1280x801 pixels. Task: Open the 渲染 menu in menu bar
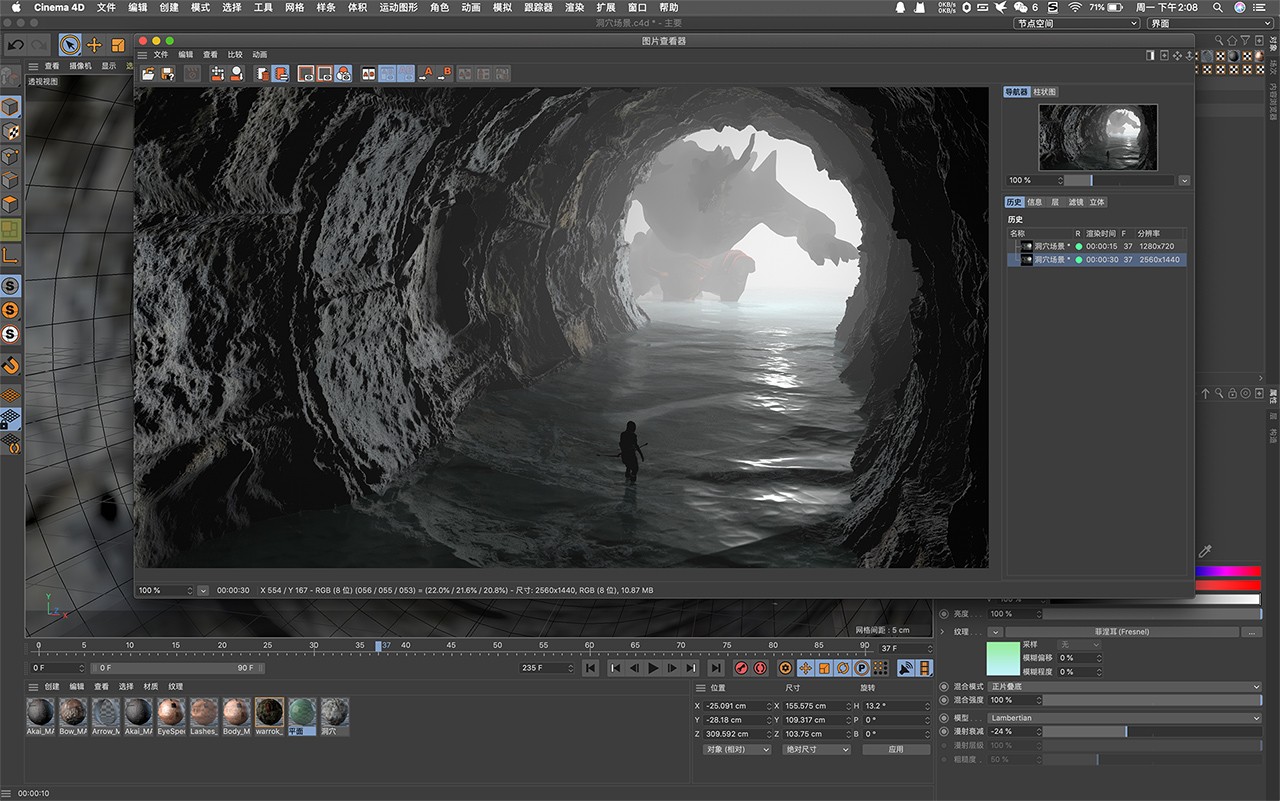click(574, 7)
